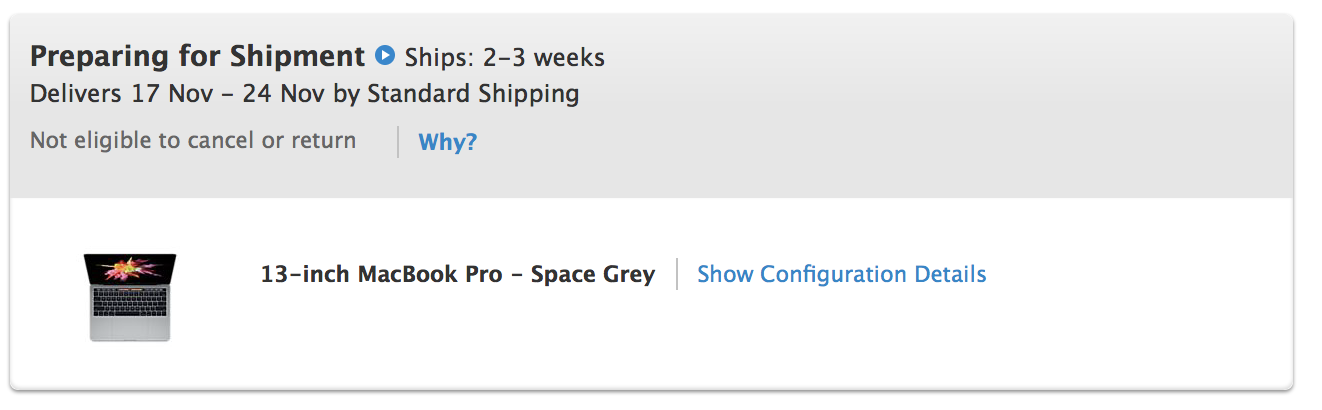Click the "13-inch MacBook Pro" product name
Viewport: 1322px width, 410px height.
pos(381,274)
